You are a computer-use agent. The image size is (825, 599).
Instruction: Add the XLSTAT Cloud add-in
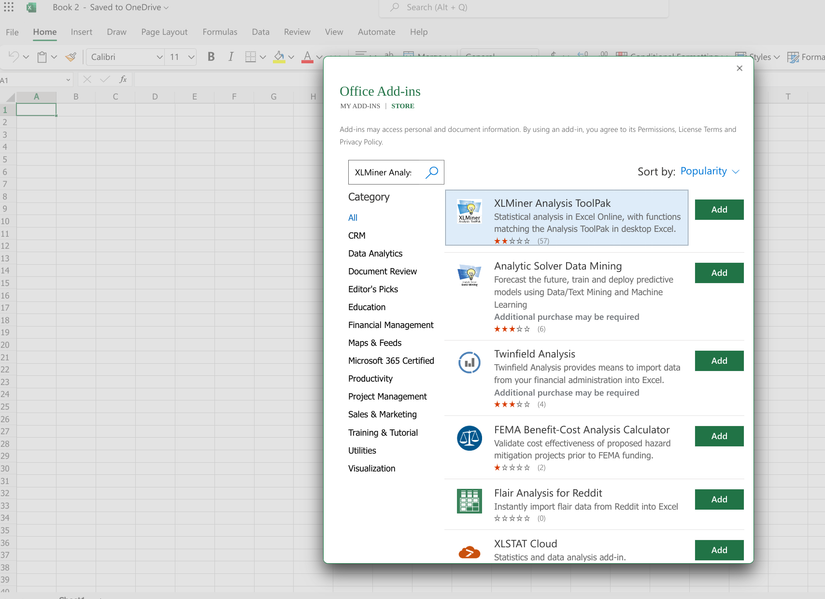coord(719,550)
